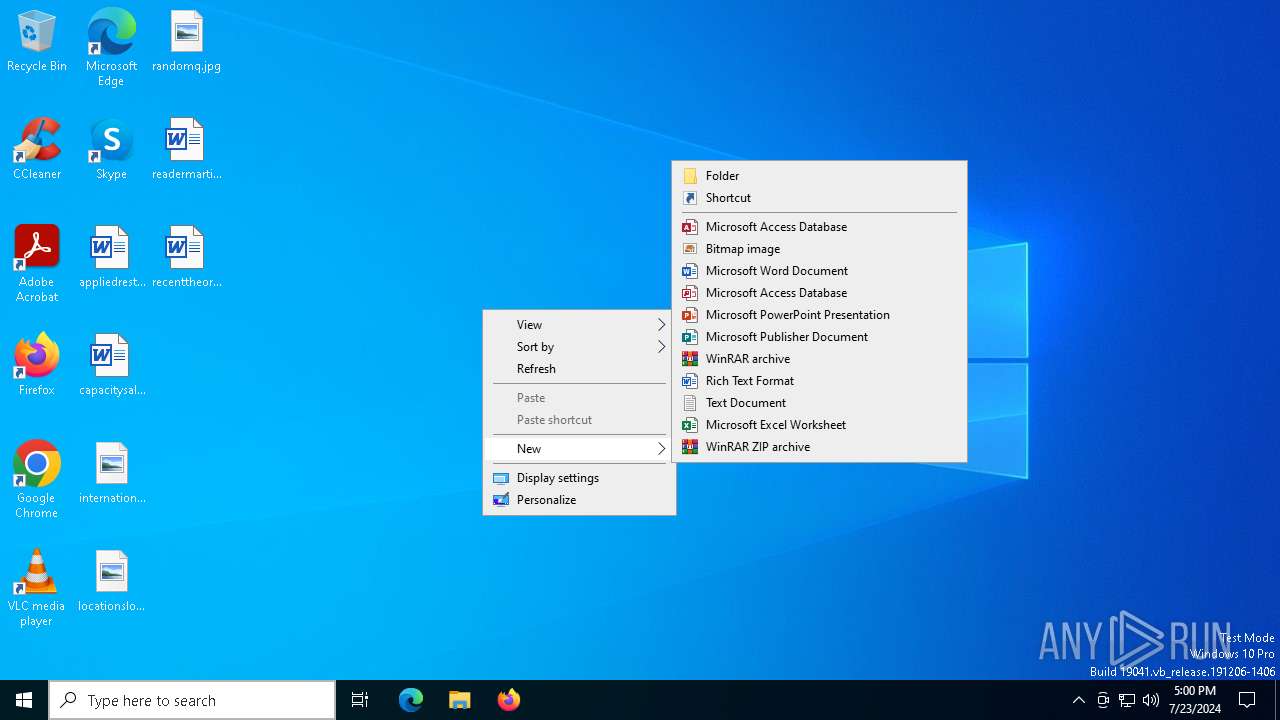Select the CCleaner desktop shortcut

[x=37, y=150]
